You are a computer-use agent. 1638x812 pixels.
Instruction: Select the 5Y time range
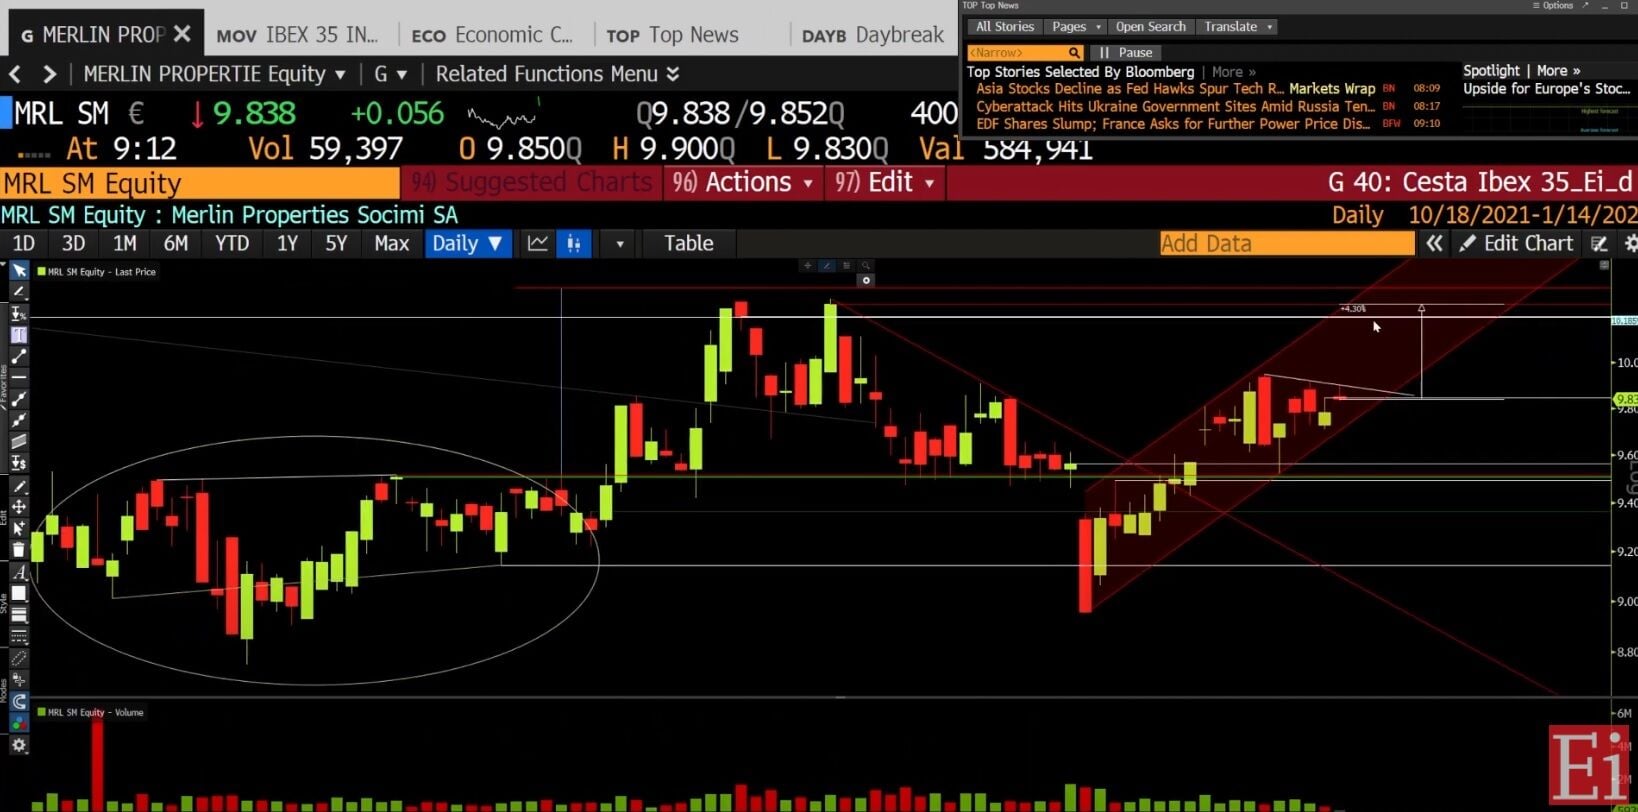click(336, 243)
